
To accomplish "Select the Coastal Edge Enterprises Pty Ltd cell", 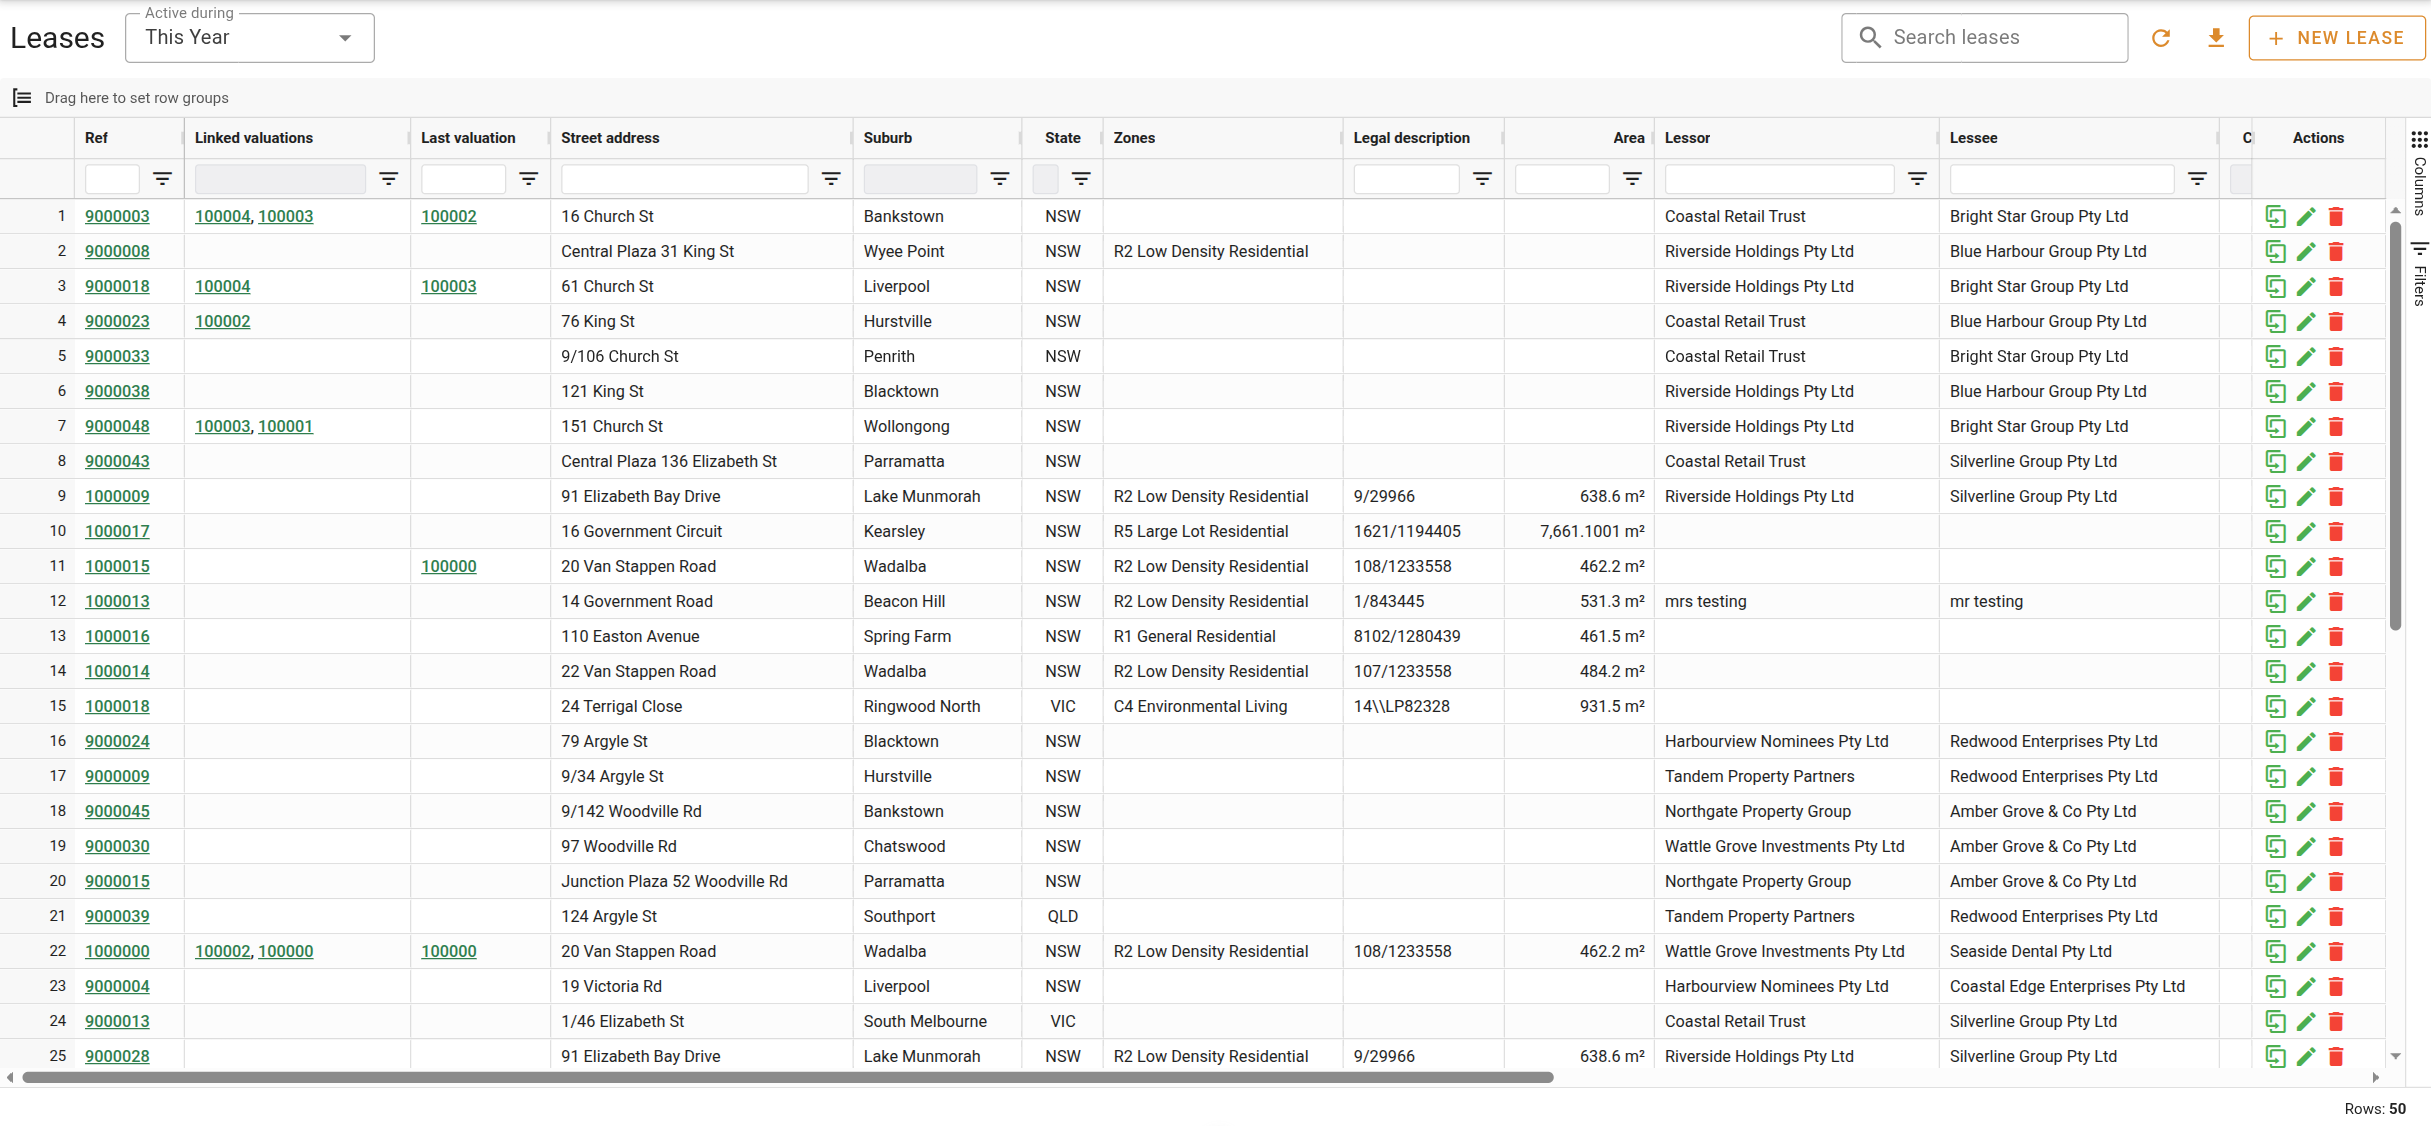I will (x=2077, y=986).
